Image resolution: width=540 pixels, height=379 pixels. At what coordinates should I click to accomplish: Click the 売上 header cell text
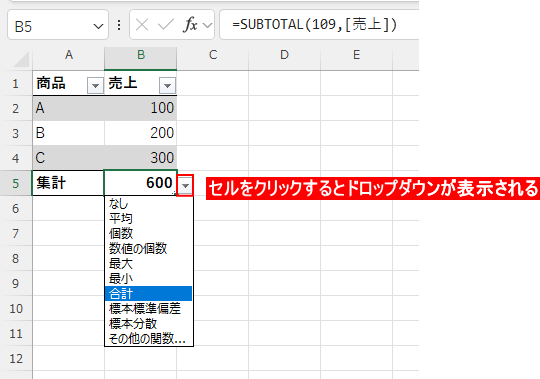123,83
